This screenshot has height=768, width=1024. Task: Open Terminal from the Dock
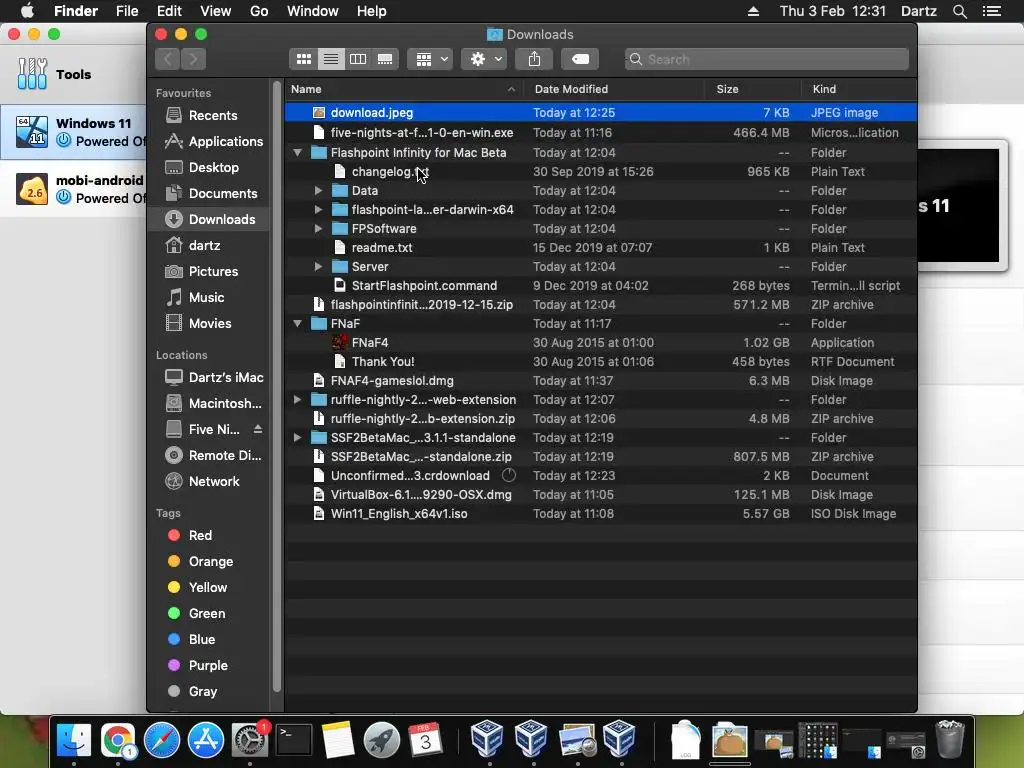pos(294,741)
